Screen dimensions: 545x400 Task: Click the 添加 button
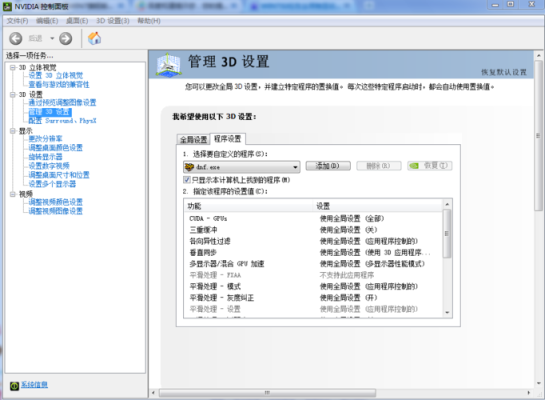(x=328, y=166)
